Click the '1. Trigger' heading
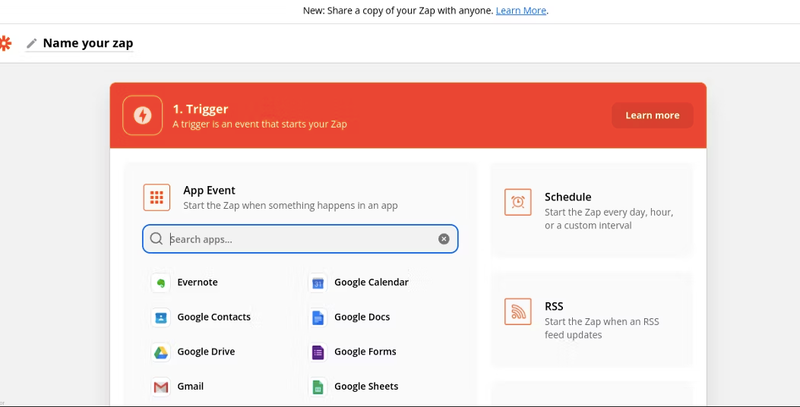This screenshot has width=800, height=407. (x=201, y=109)
